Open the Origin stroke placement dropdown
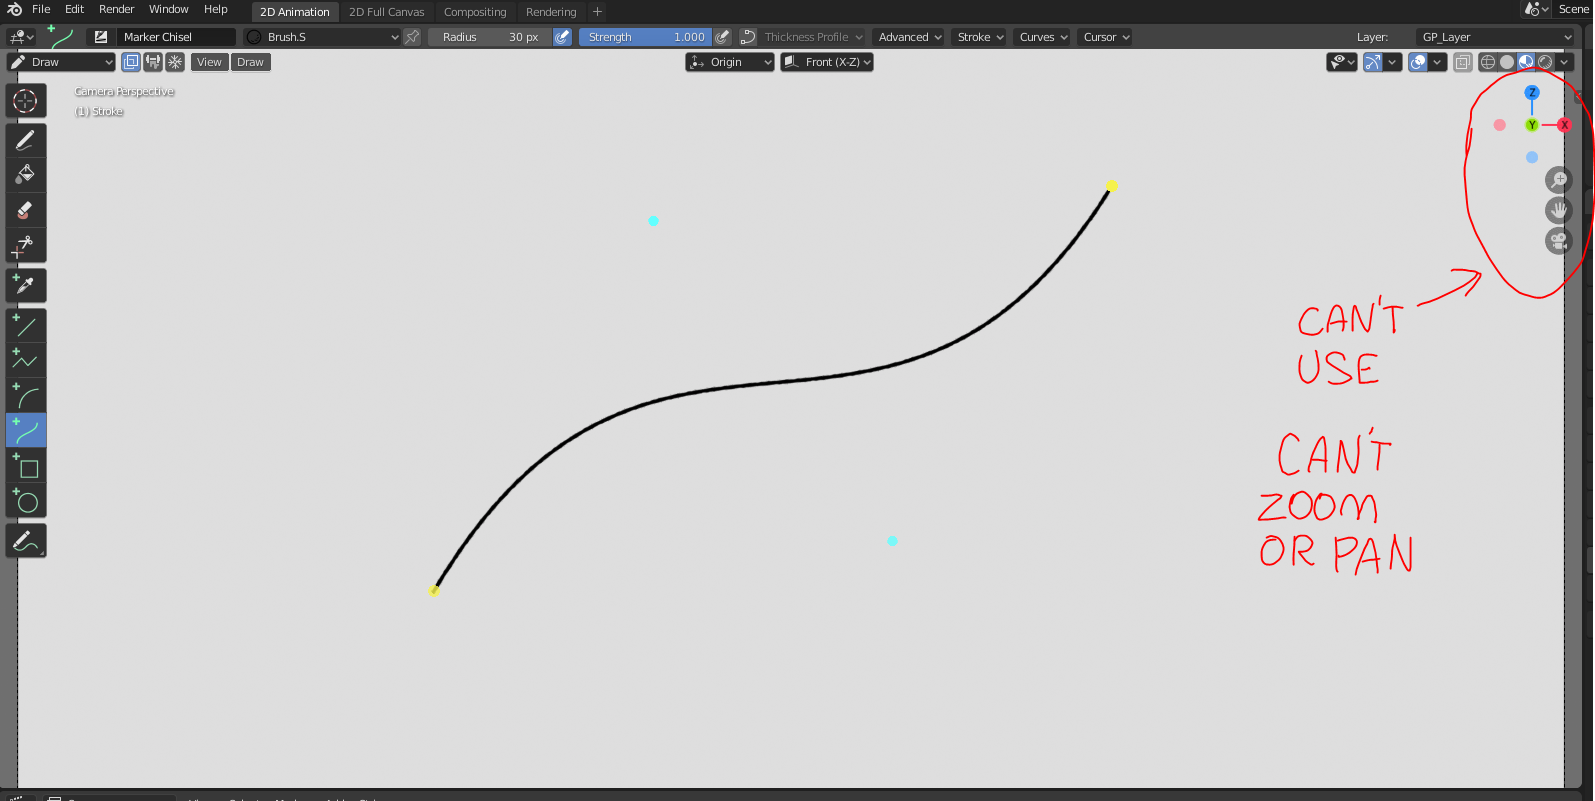The width and height of the screenshot is (1595, 801). (x=730, y=62)
